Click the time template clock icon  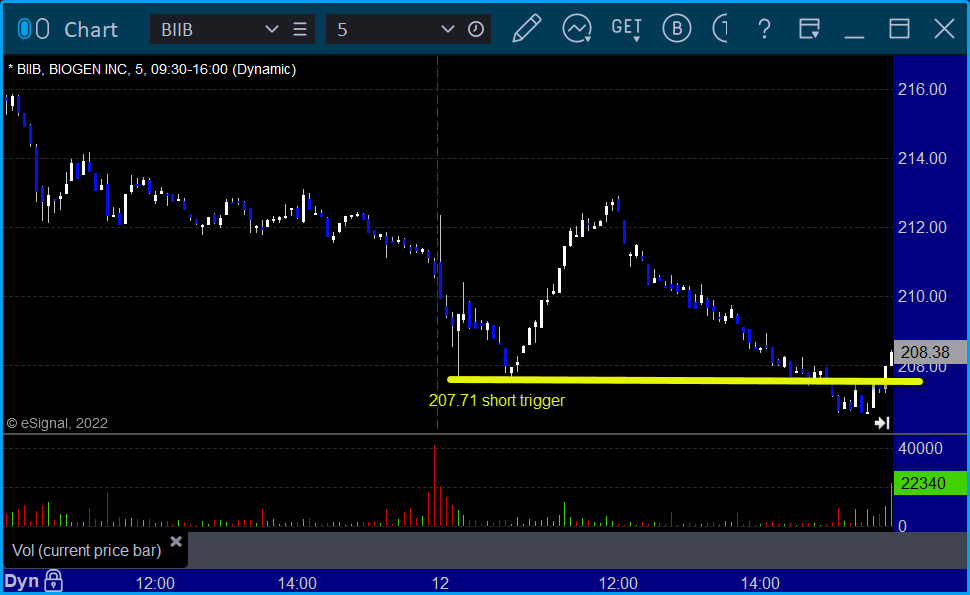(x=476, y=29)
